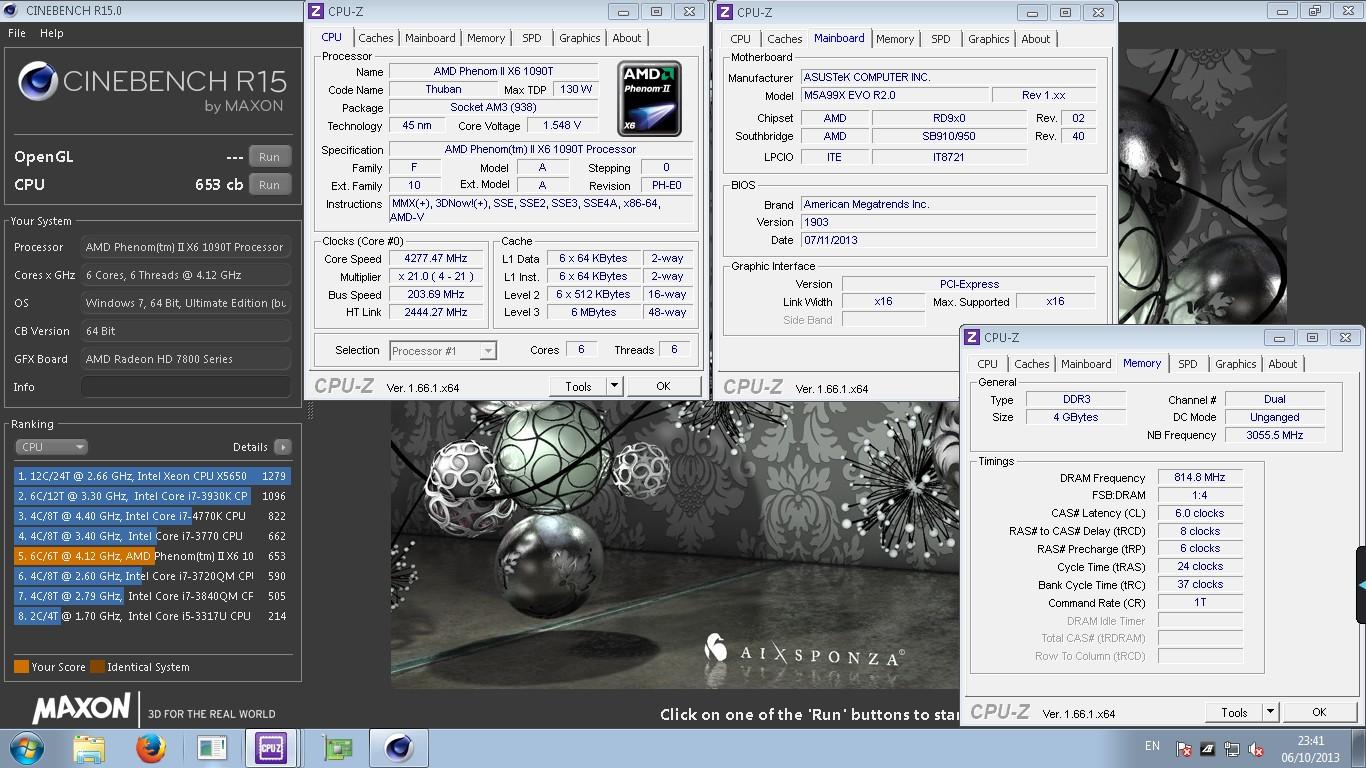The image size is (1366, 768).
Task: Select ranking row Intel Core i7-3770
Action: (152, 536)
